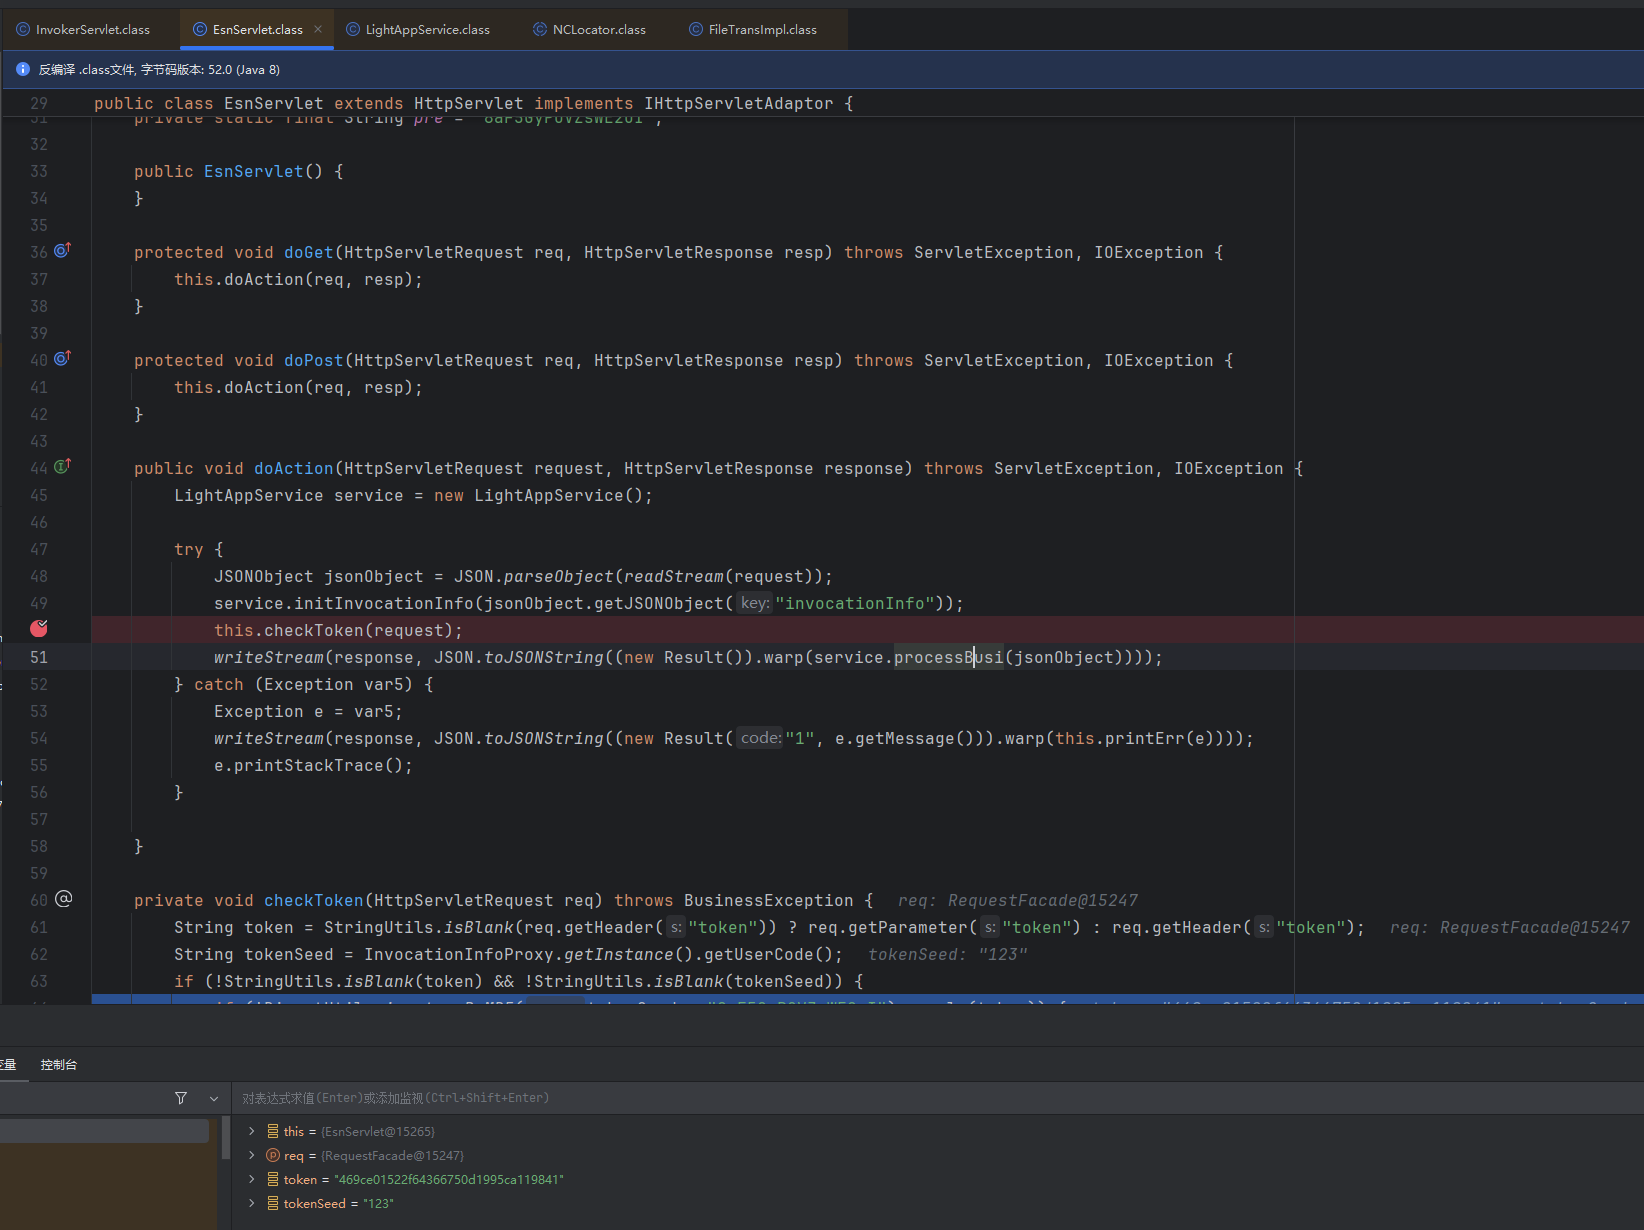The image size is (1644, 1230).
Task: Click the override gutter icon beside doPost
Action: pos(62,359)
